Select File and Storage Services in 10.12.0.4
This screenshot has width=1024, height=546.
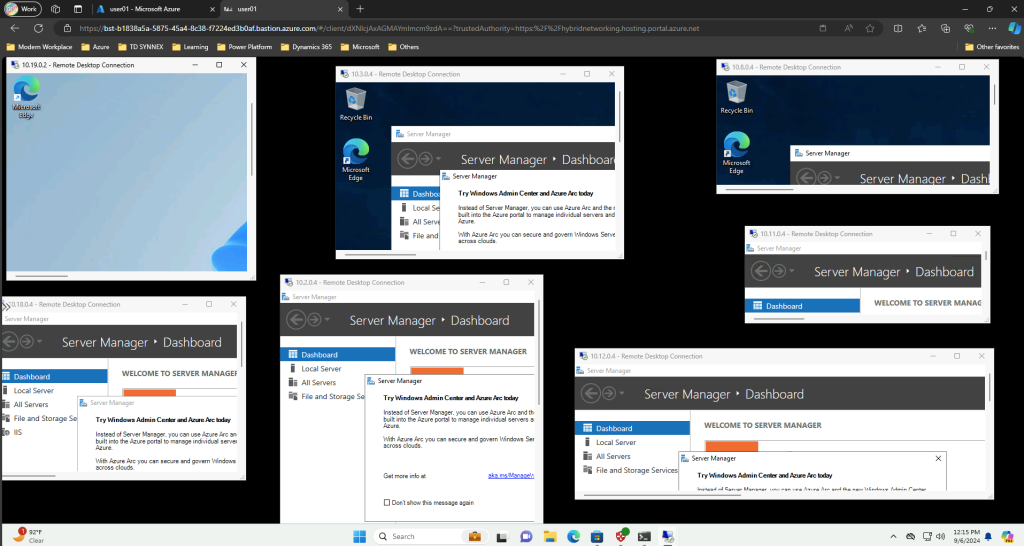pos(632,470)
